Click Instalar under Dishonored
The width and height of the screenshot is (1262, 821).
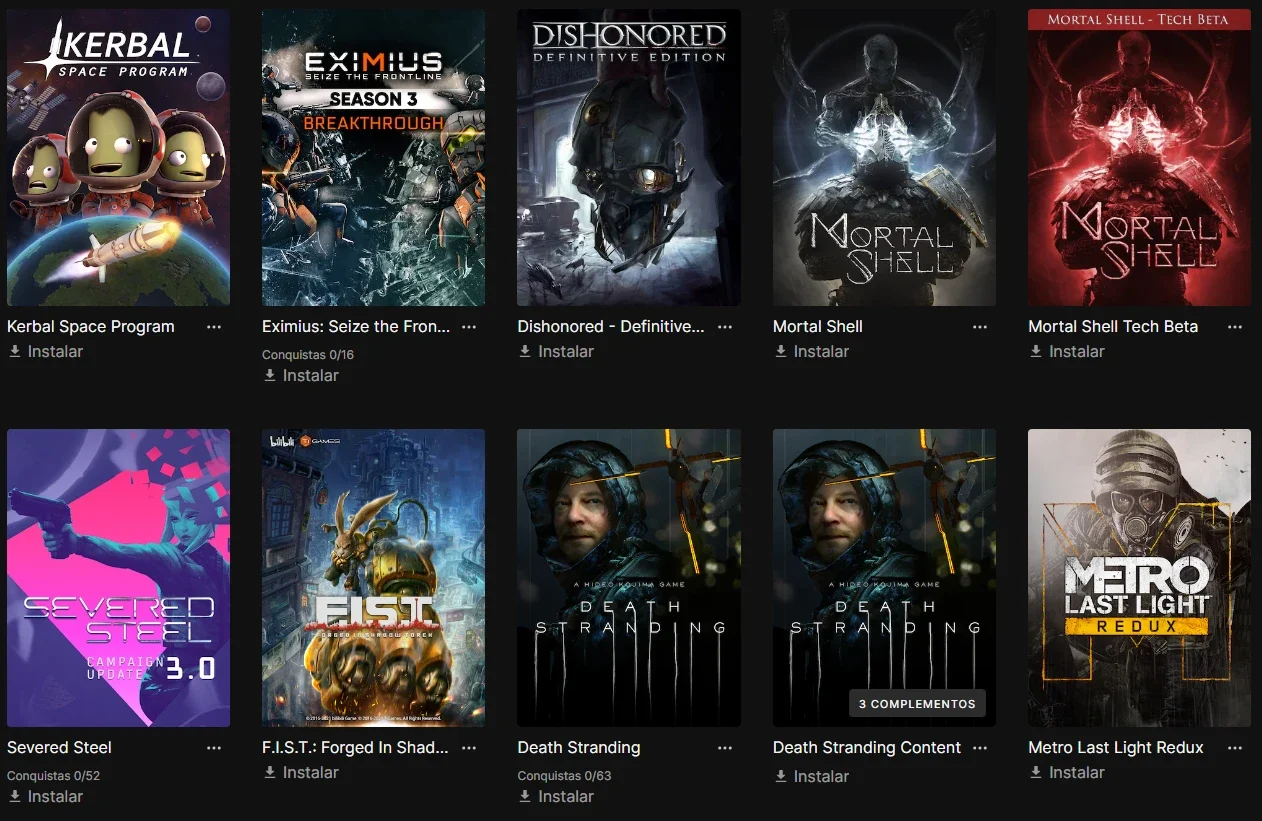[x=556, y=352]
